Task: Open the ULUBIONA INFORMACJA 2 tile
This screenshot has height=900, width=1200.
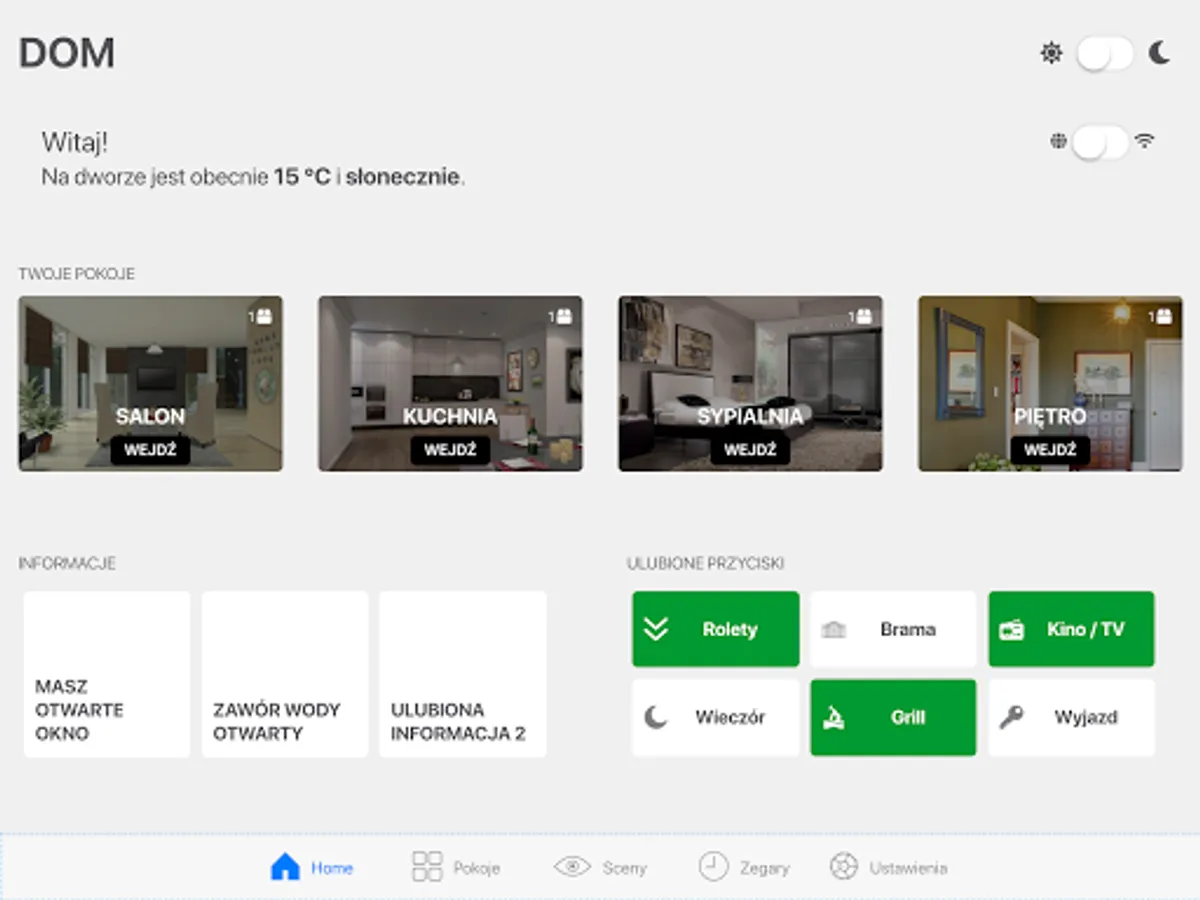Action: 463,674
